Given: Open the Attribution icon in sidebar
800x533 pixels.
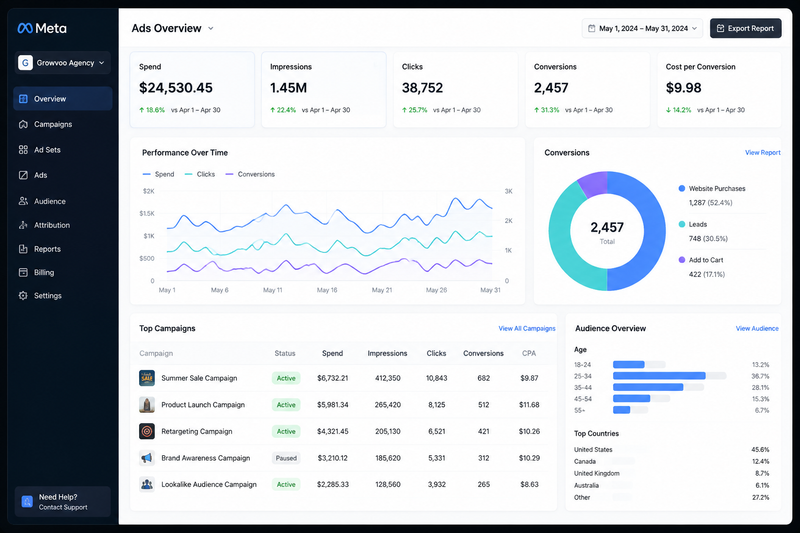Looking at the screenshot, I should coord(23,225).
